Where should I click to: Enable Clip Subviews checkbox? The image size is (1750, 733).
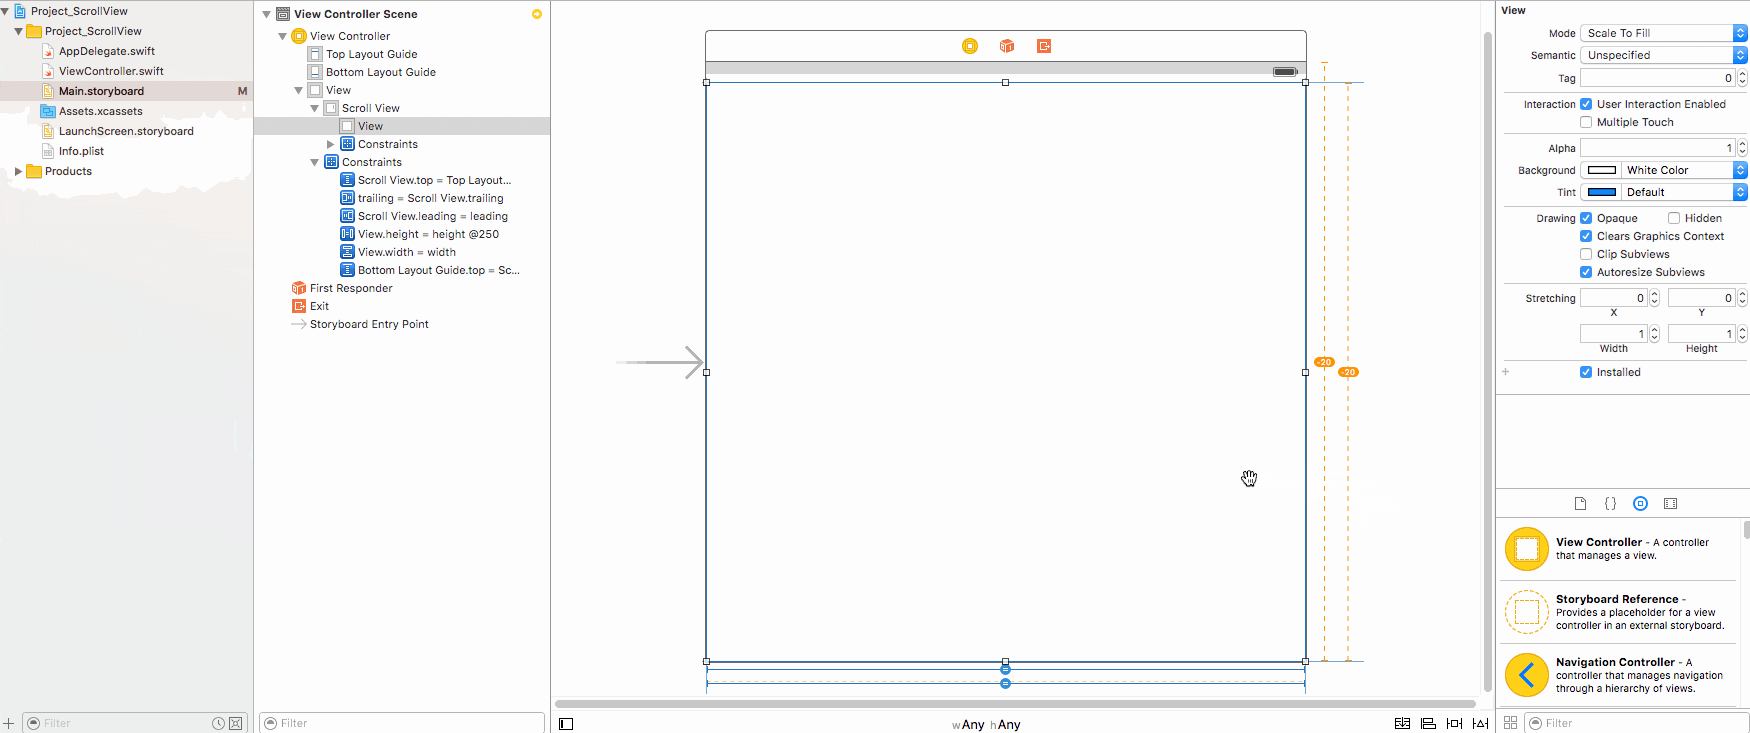tap(1586, 254)
